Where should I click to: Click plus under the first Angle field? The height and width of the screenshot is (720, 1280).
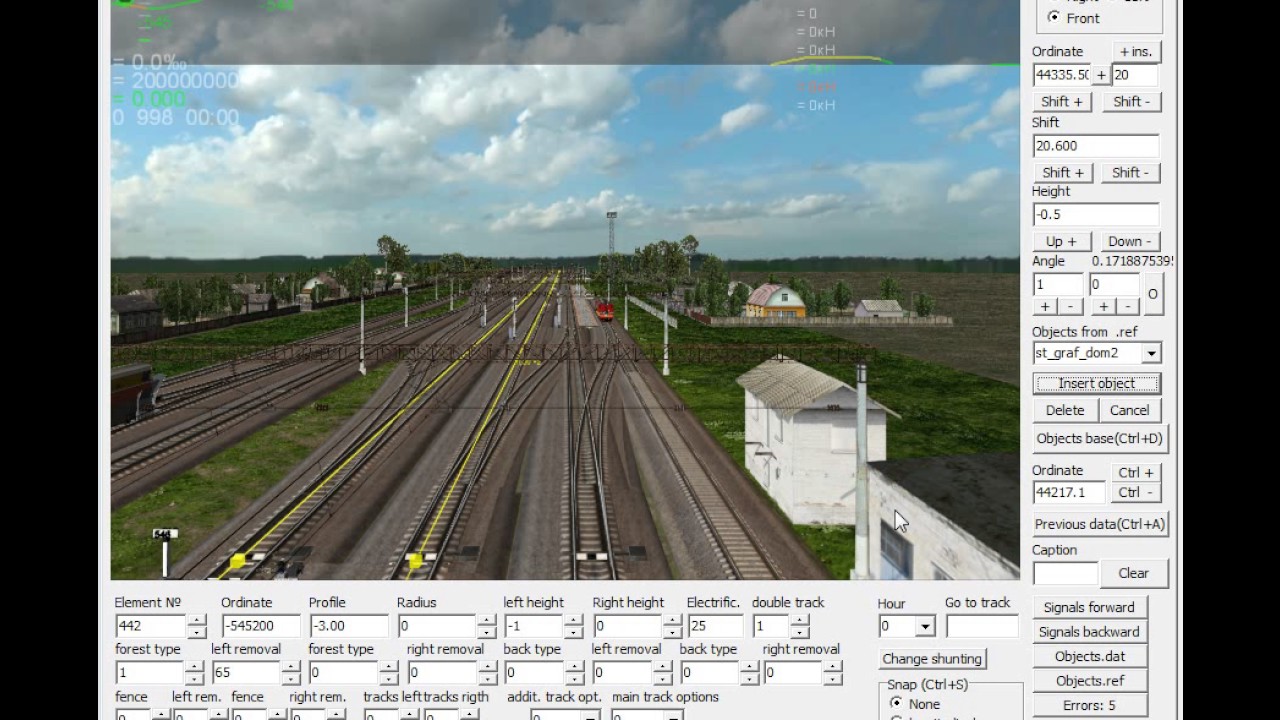point(1045,306)
